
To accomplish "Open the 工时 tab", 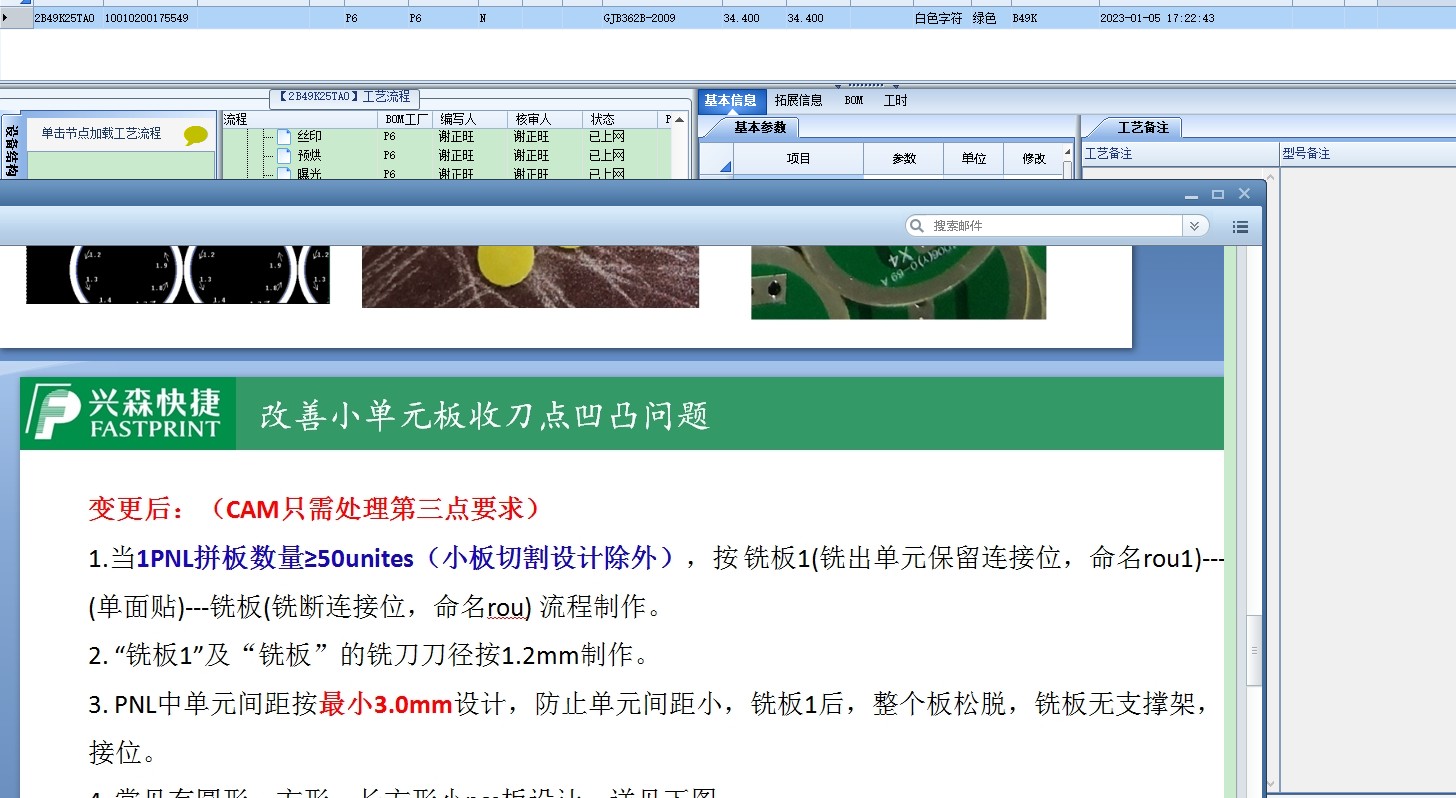I will pyautogui.click(x=895, y=100).
